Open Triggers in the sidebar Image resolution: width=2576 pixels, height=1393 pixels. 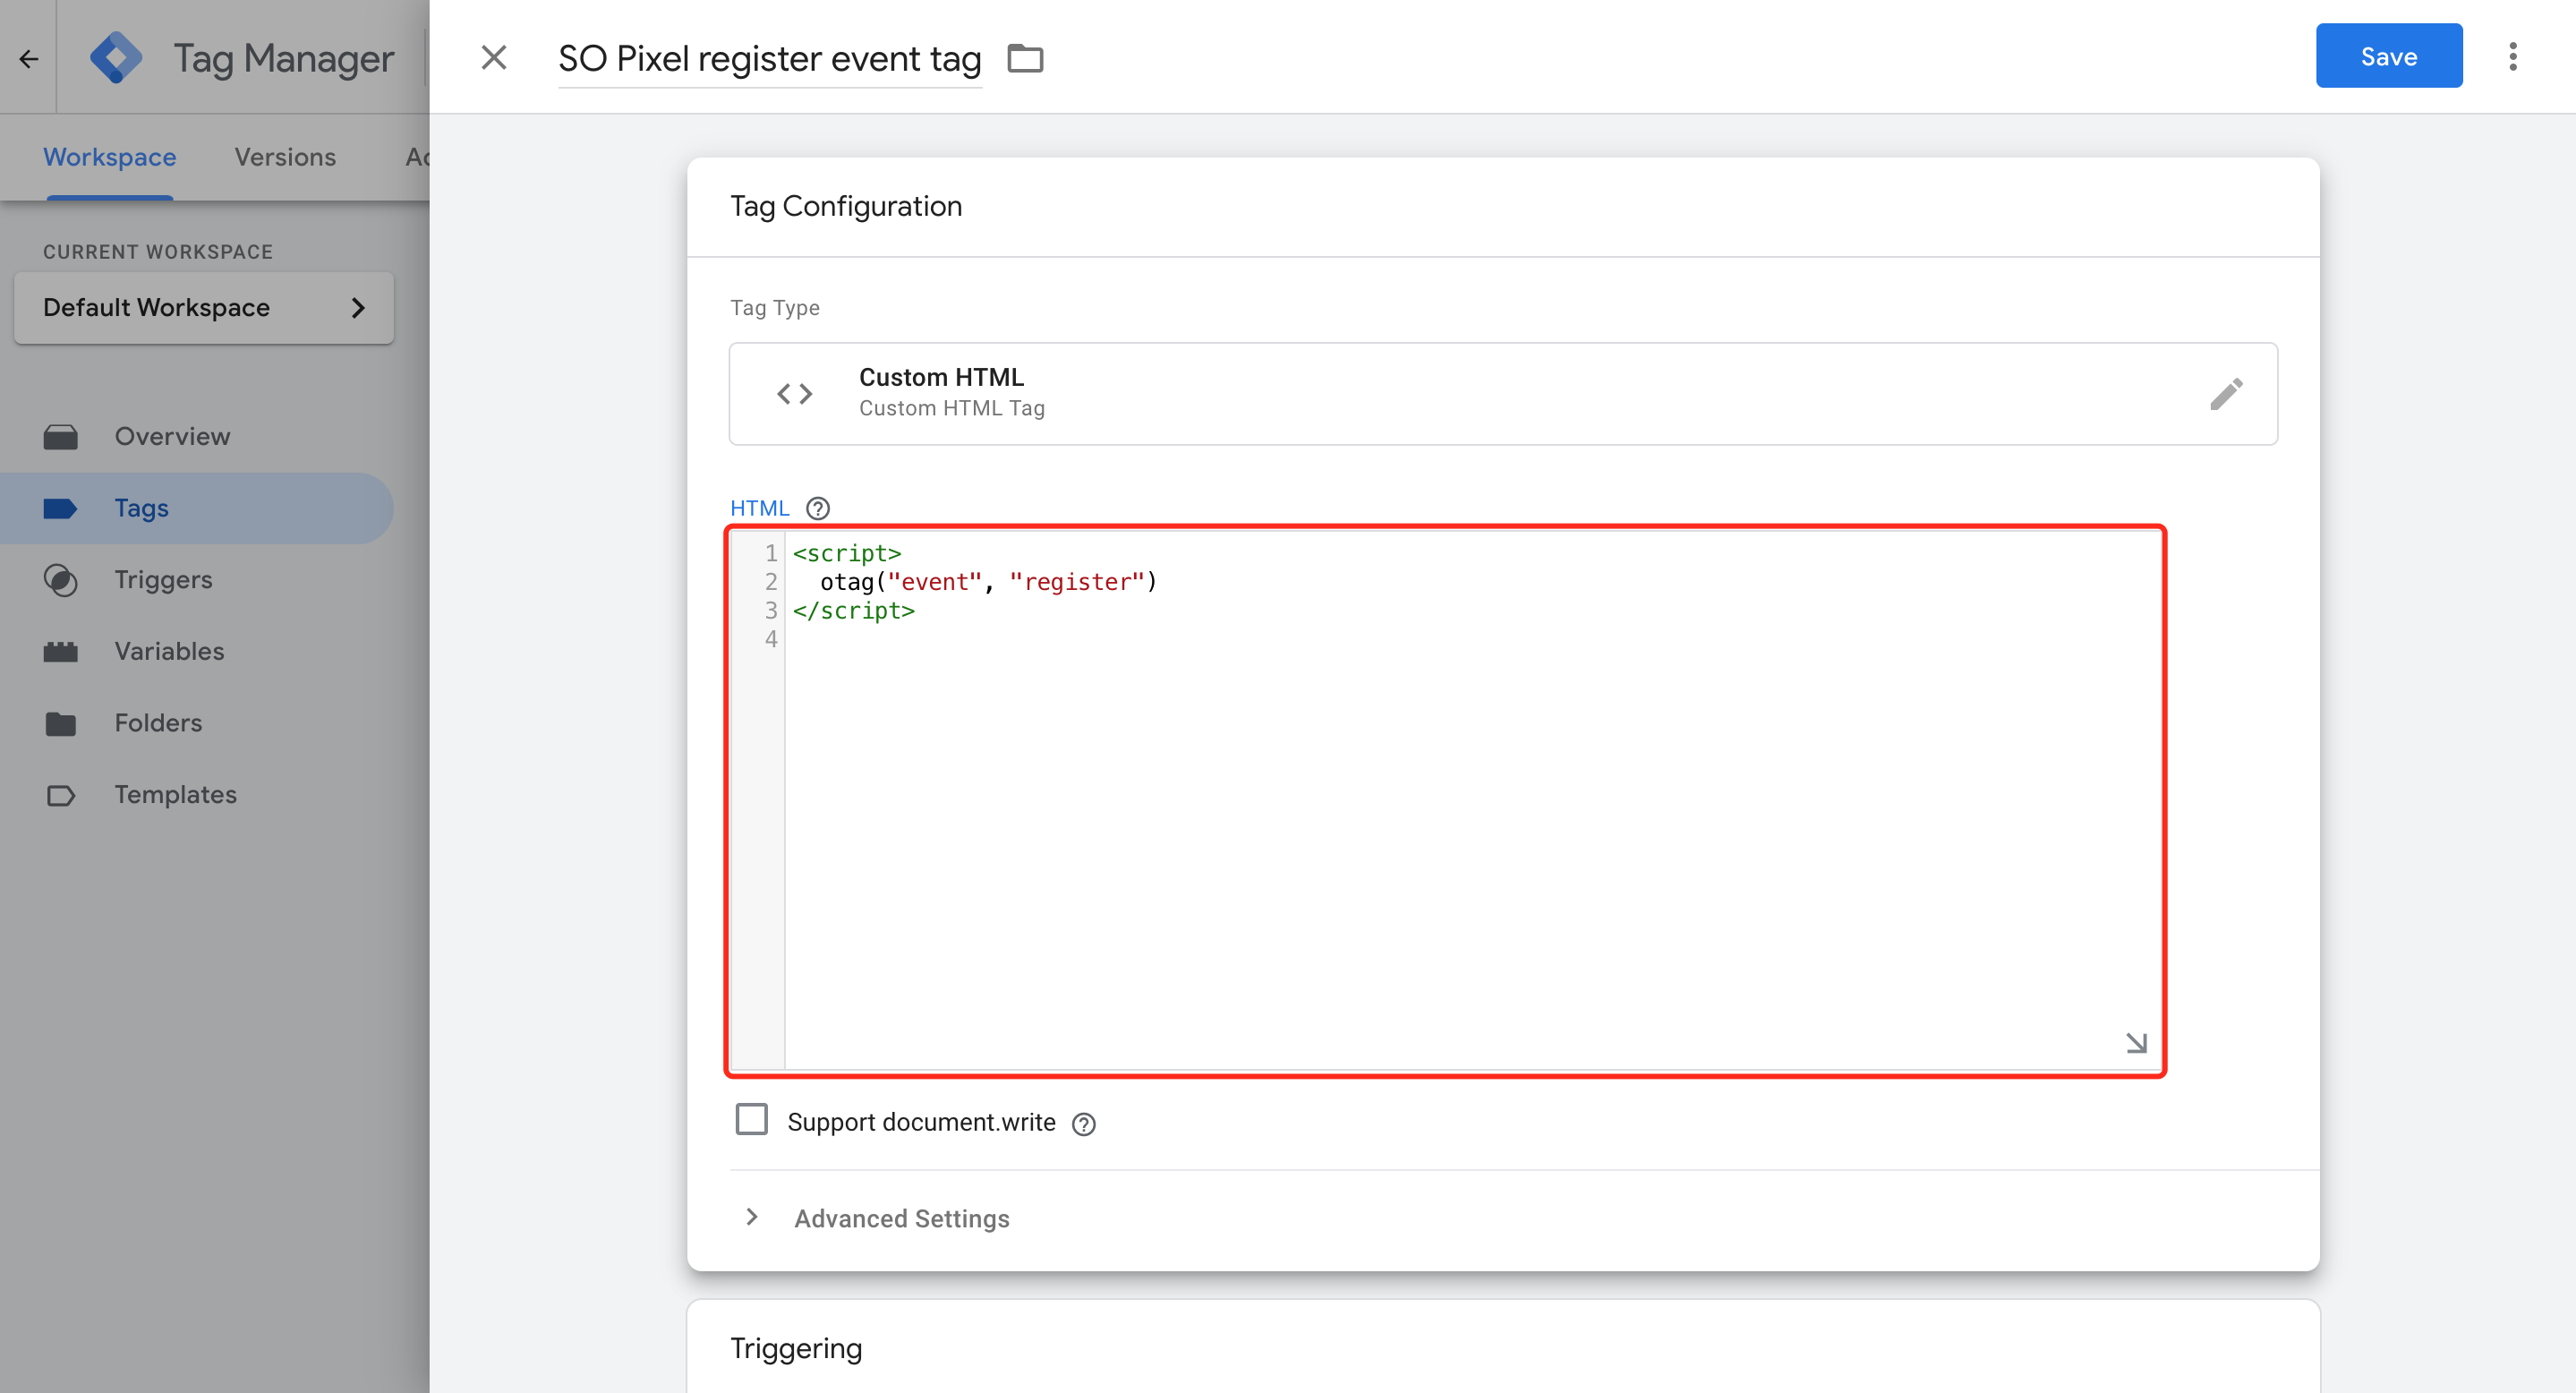click(163, 580)
